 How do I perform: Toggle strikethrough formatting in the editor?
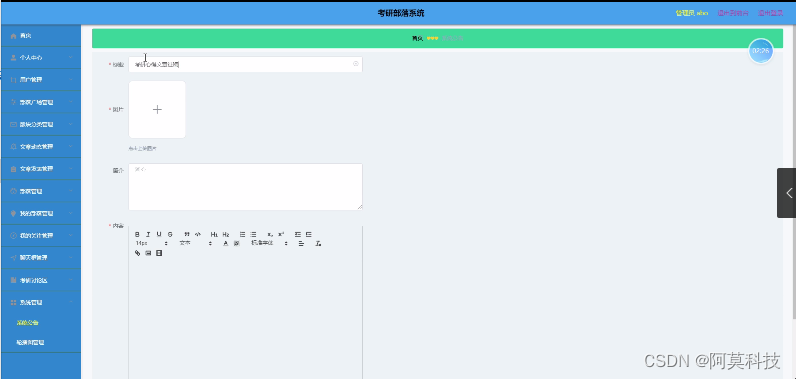[170, 234]
